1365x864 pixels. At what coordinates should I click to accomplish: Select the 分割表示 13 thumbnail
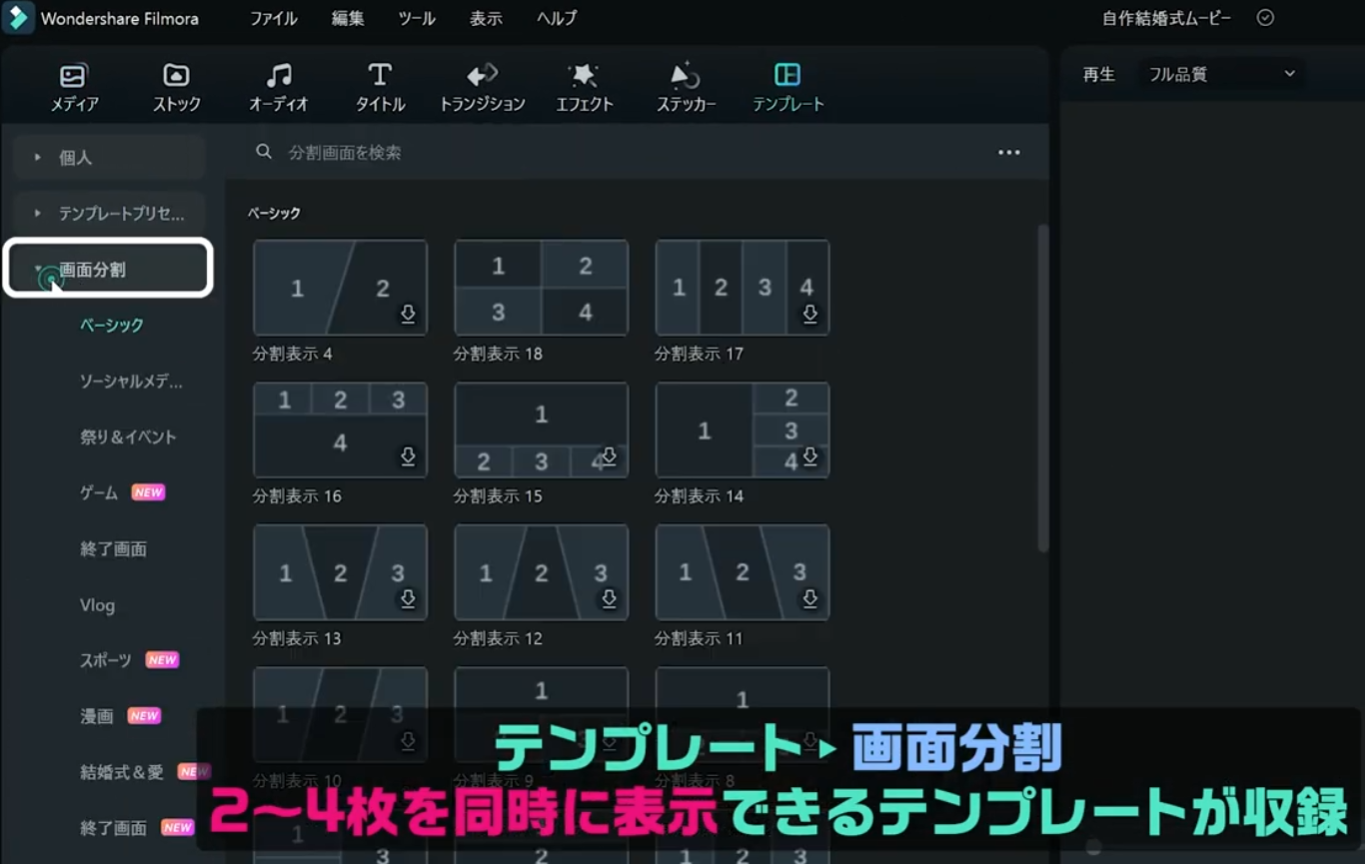pyautogui.click(x=340, y=572)
